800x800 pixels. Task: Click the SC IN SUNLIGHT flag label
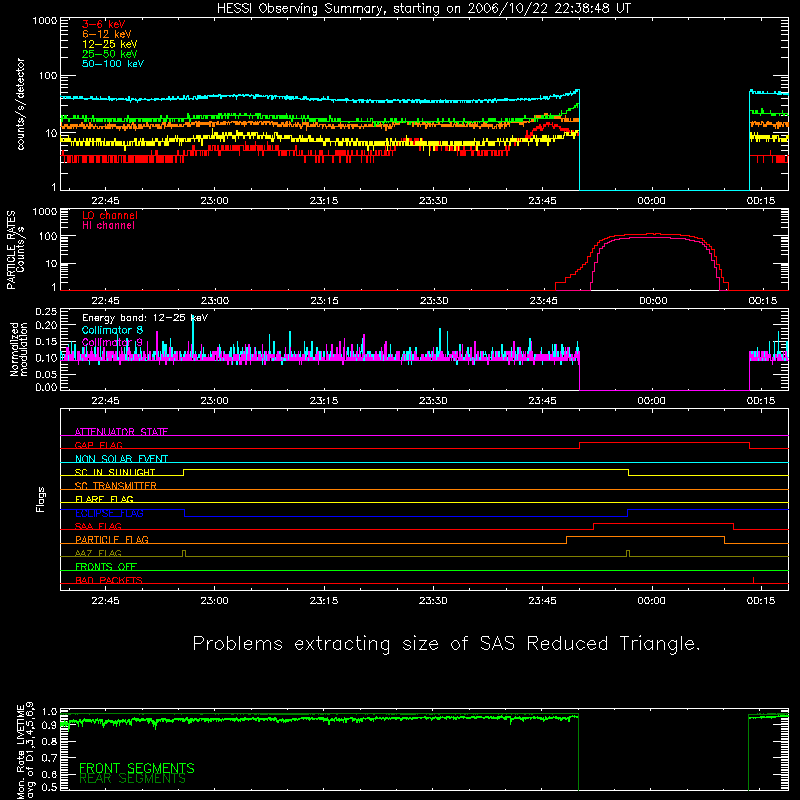115,472
